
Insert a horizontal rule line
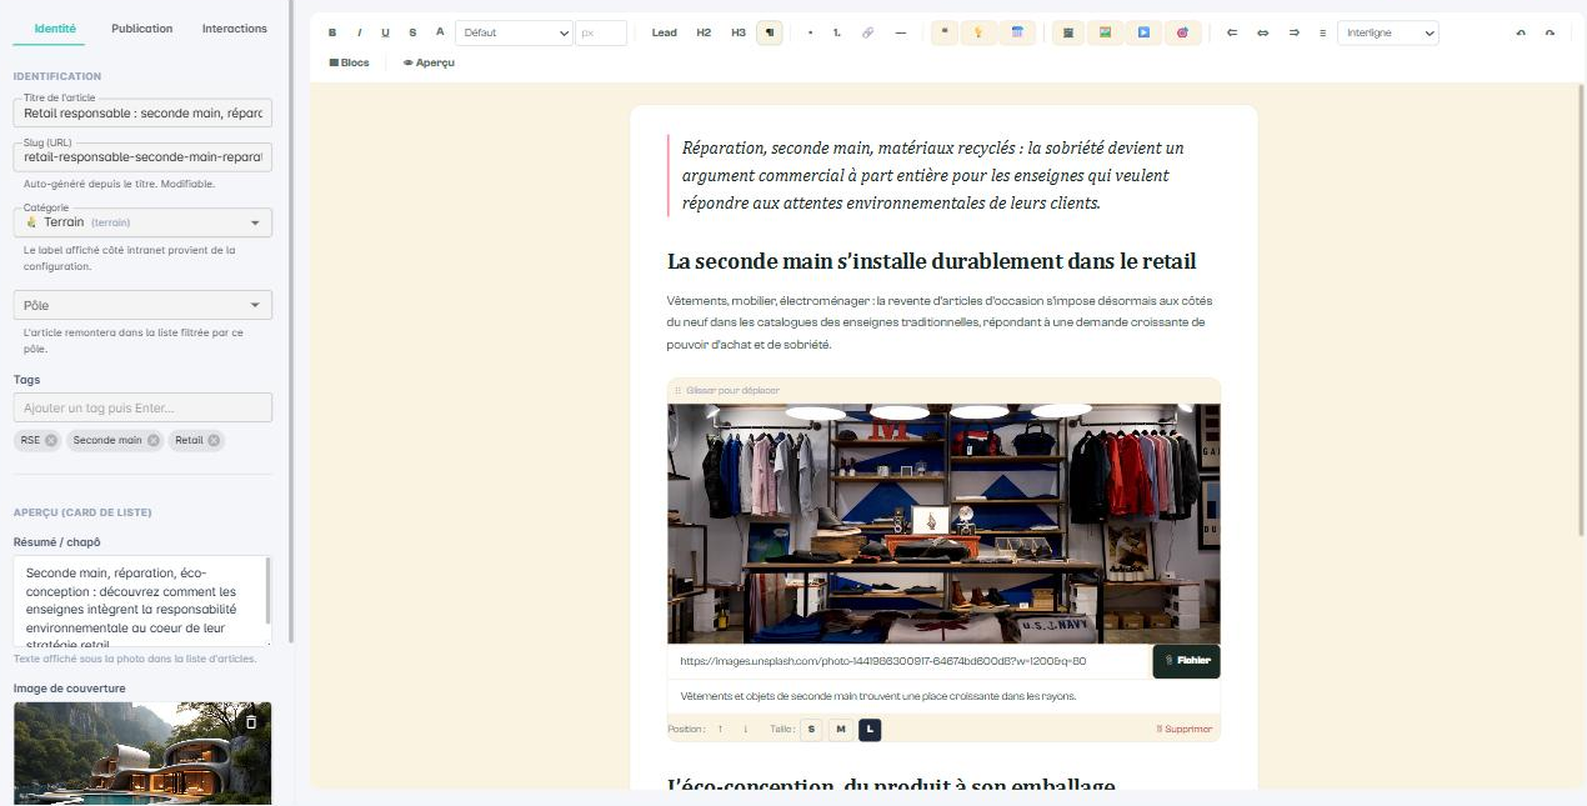pyautogui.click(x=900, y=33)
